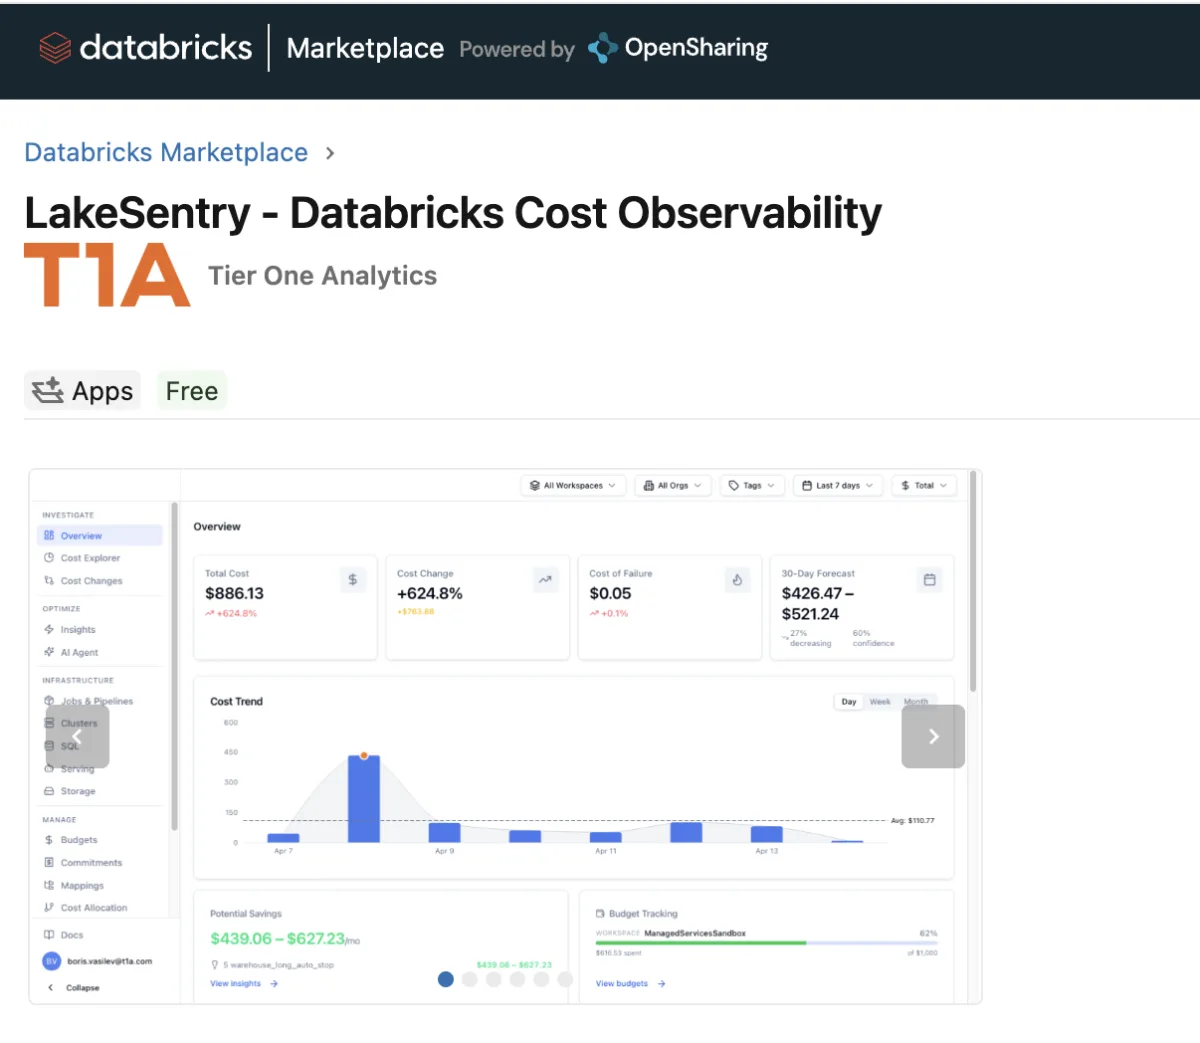The height and width of the screenshot is (1043, 1200).
Task: Select the Day tab in Cost Trend
Action: [849, 702]
